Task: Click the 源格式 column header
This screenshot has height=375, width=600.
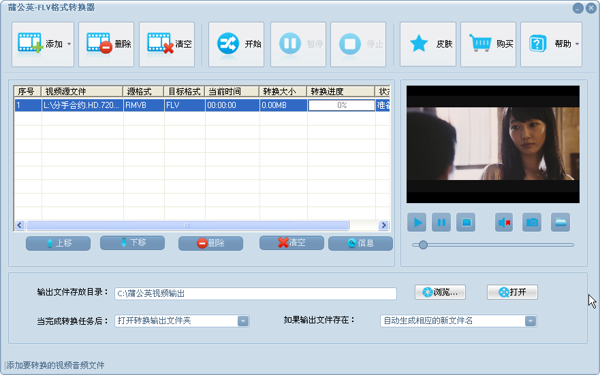Action: (143, 91)
